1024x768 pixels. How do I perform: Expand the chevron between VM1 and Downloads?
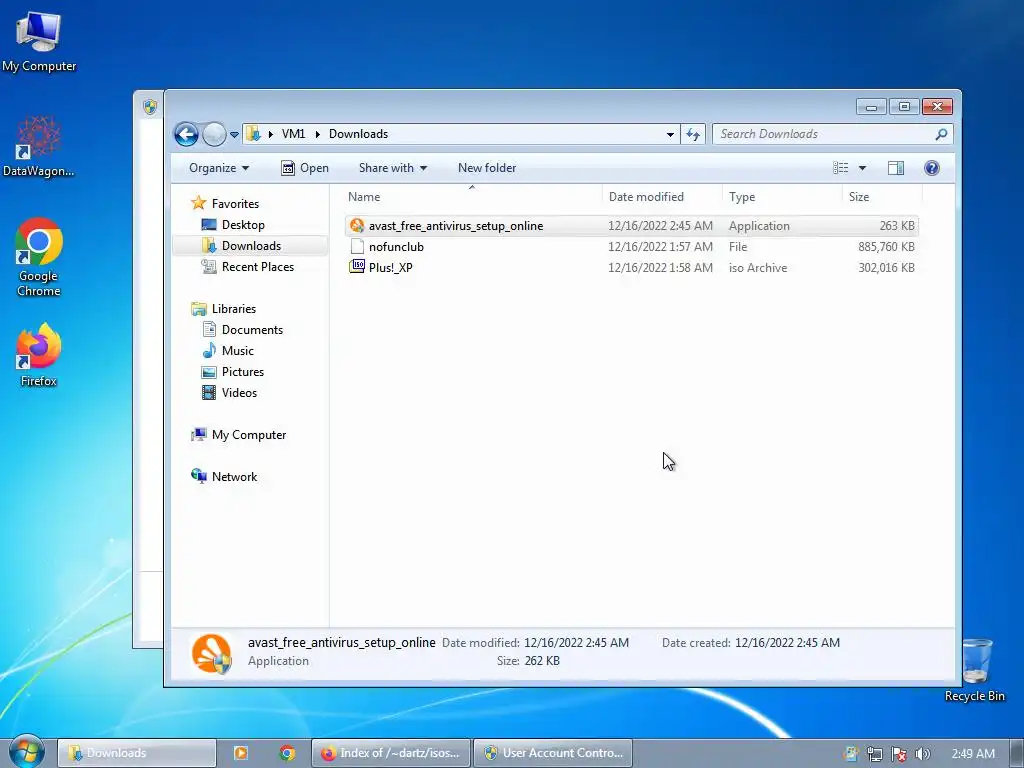[x=317, y=134]
